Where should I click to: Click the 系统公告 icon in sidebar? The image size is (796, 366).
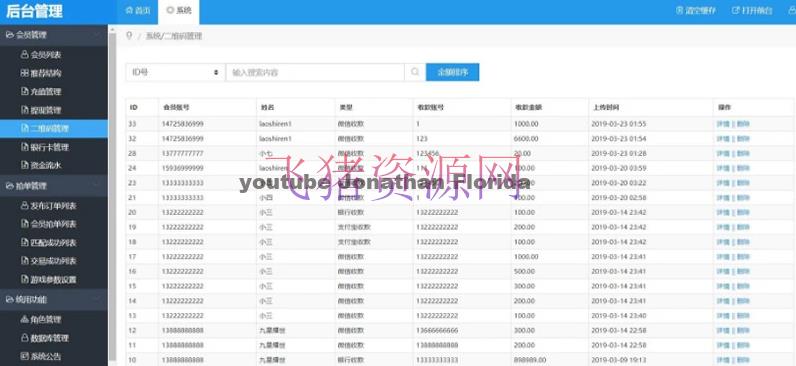click(24, 356)
